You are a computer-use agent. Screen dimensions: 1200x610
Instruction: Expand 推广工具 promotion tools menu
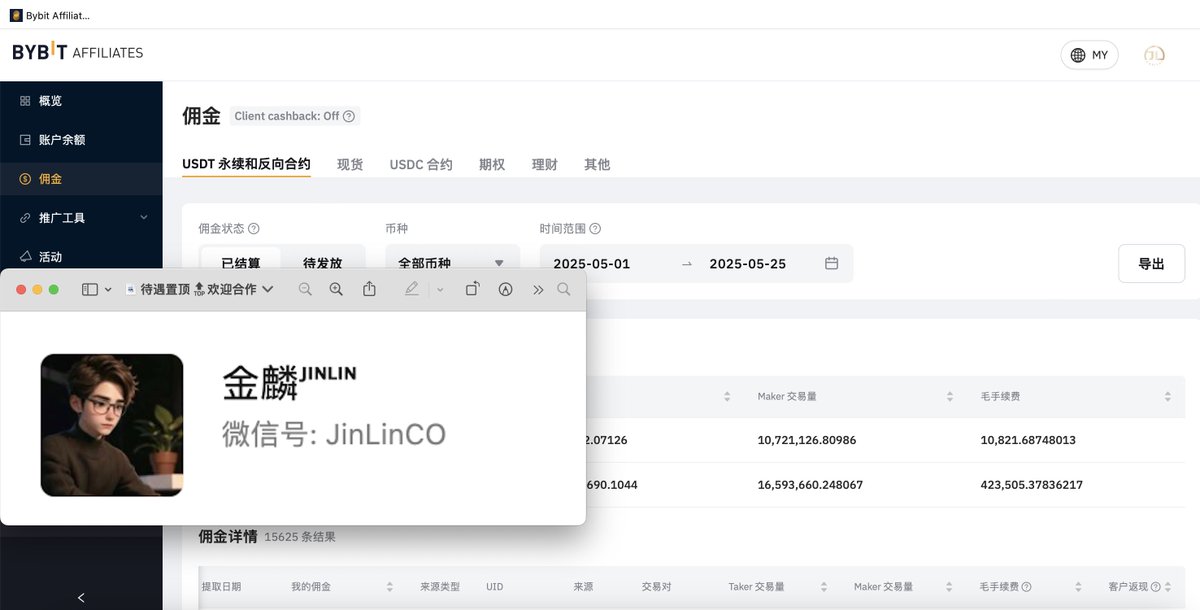81,218
